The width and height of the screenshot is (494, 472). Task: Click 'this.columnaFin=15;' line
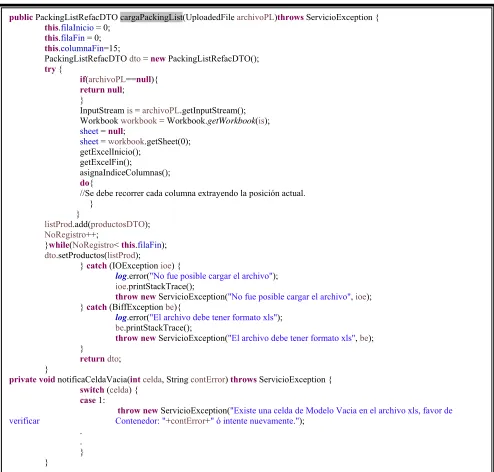(82, 48)
